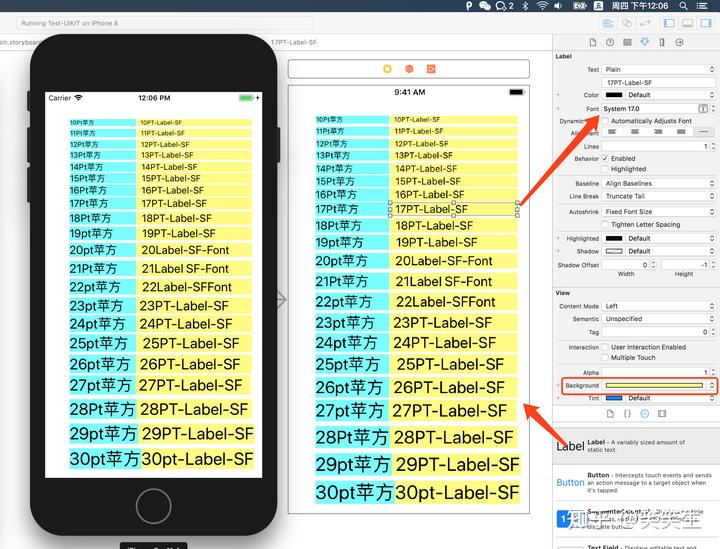Show the Media library

point(662,414)
